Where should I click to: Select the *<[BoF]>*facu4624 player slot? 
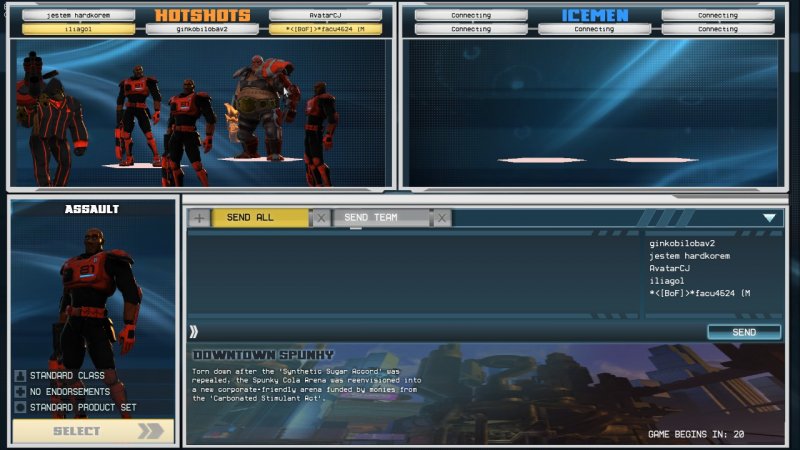tap(326, 29)
